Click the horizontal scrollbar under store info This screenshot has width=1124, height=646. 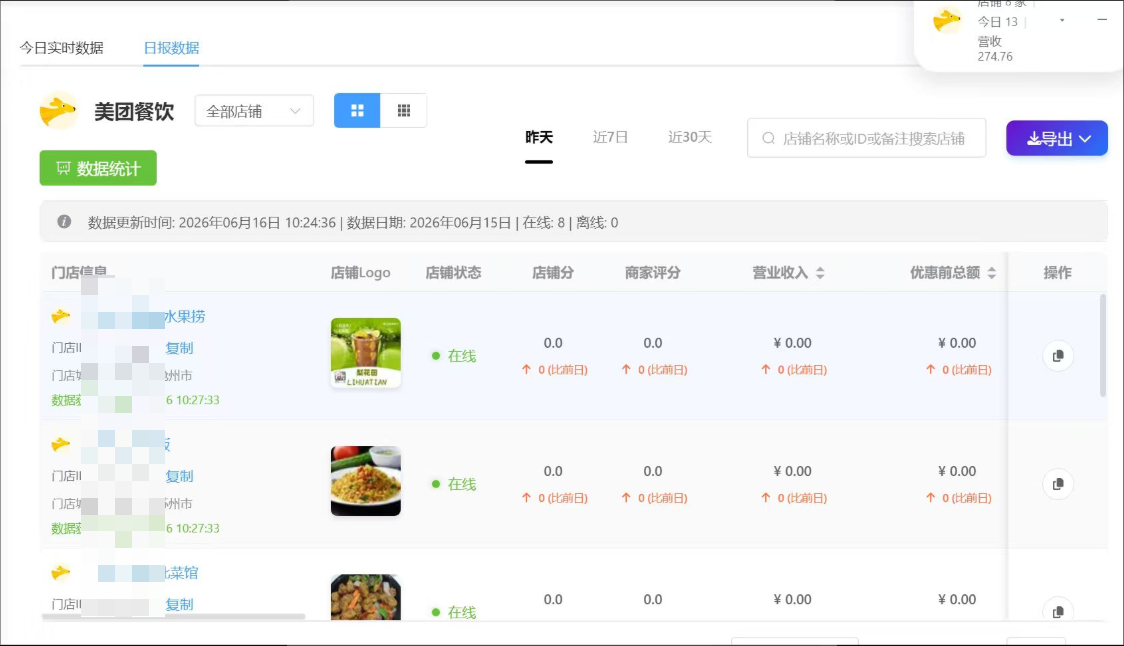(x=173, y=616)
